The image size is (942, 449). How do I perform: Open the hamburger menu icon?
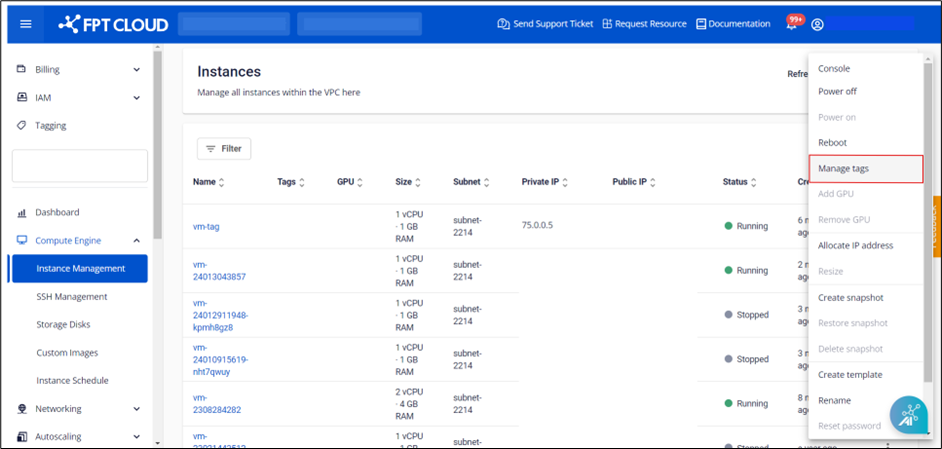point(26,24)
